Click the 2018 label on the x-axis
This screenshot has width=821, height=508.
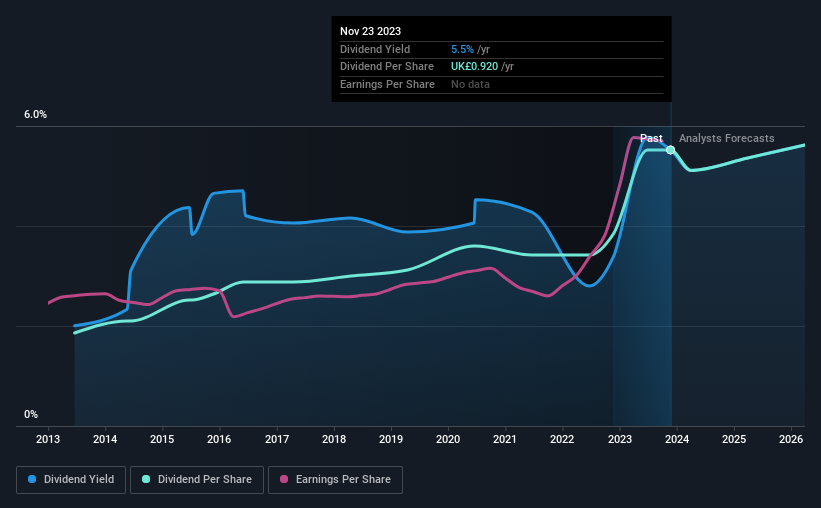click(334, 439)
